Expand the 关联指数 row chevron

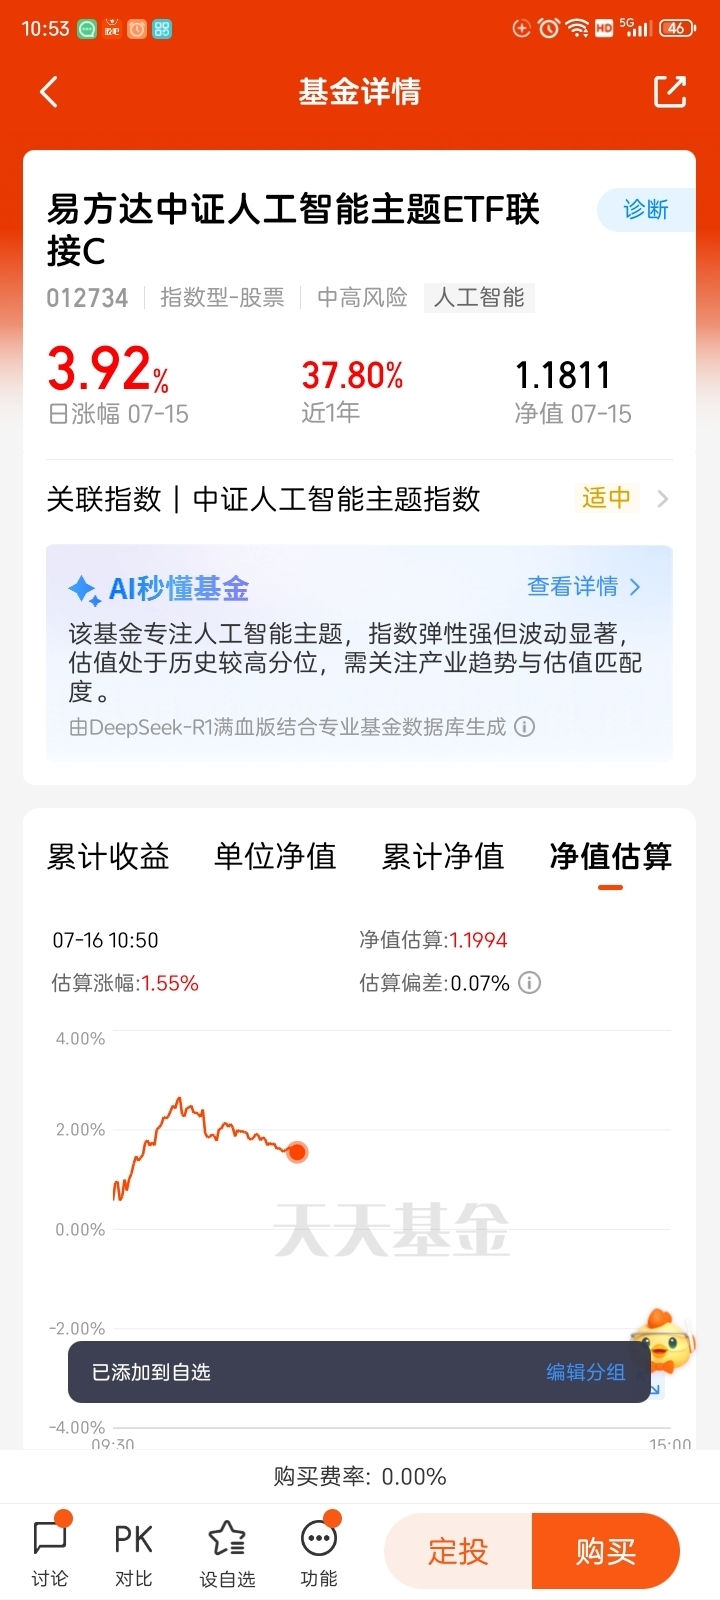coord(662,498)
